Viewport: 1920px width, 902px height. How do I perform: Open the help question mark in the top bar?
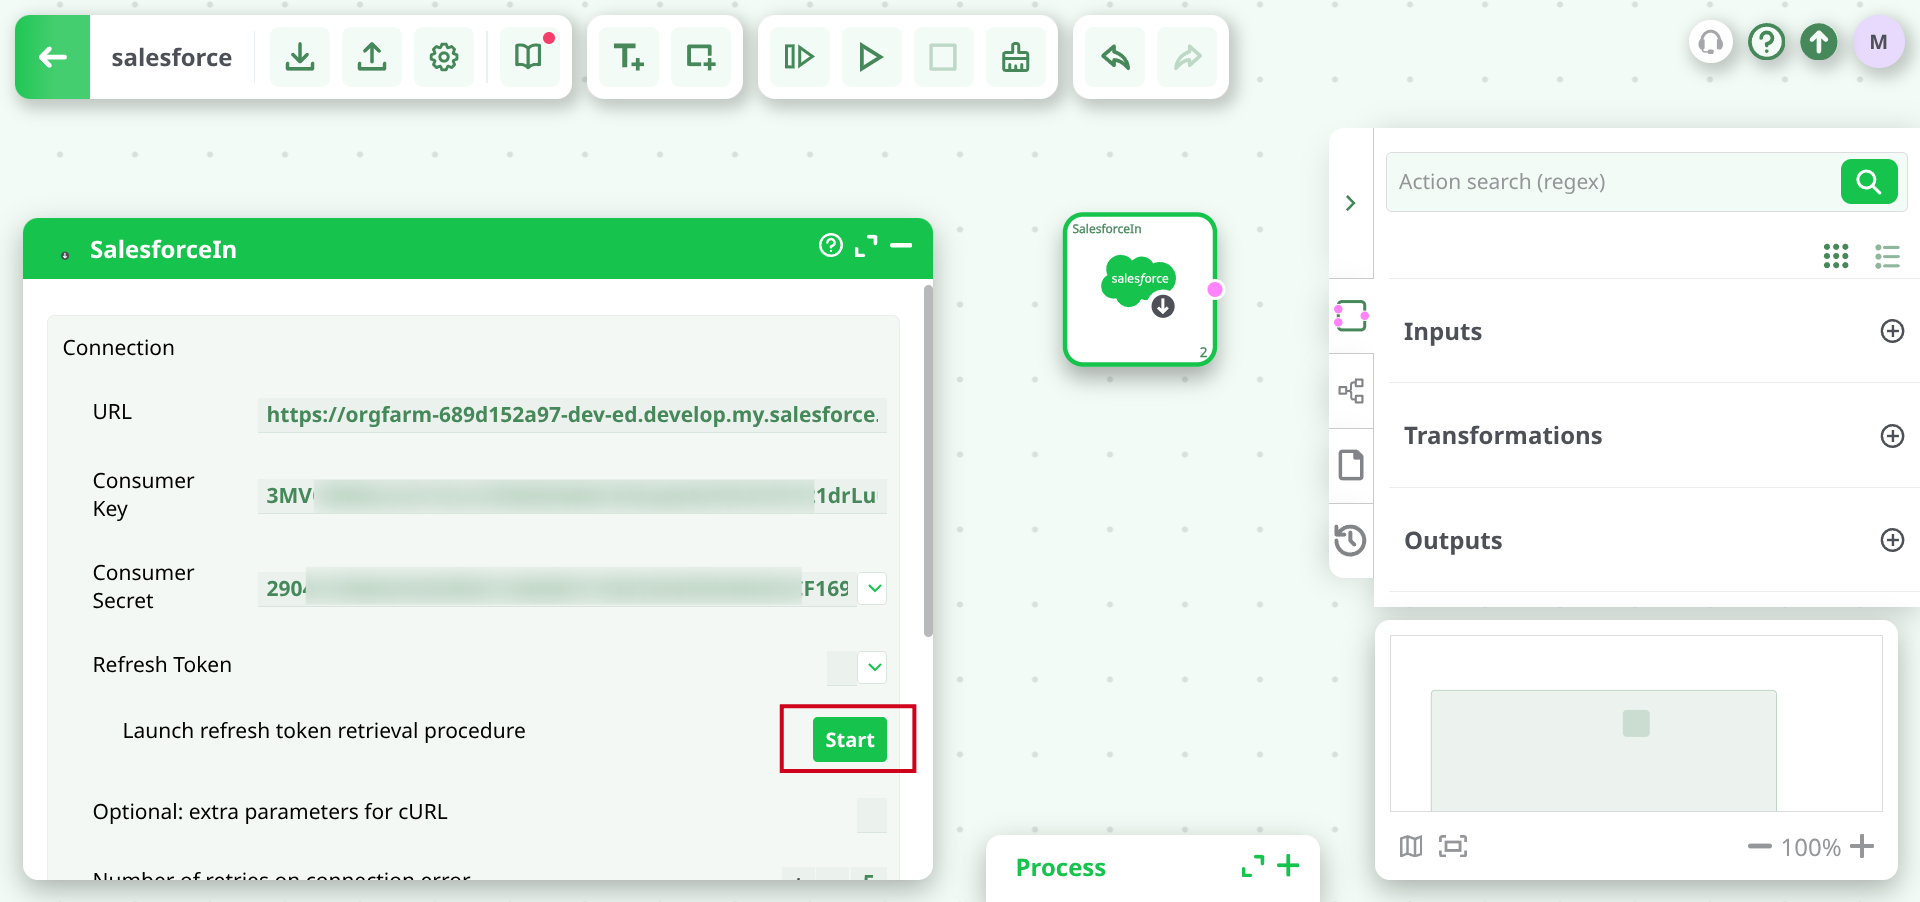coord(1767,42)
